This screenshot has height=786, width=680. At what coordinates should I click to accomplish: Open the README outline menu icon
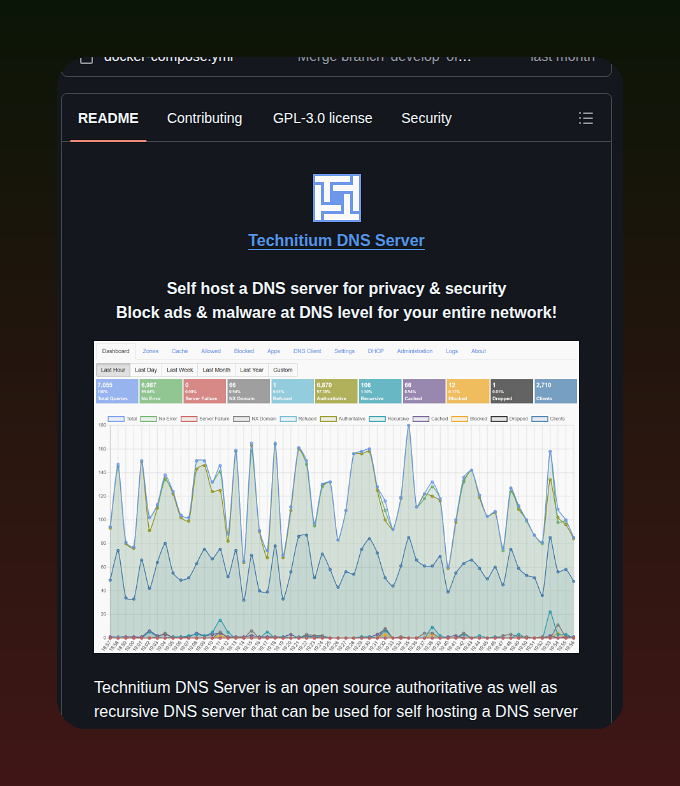point(585,118)
